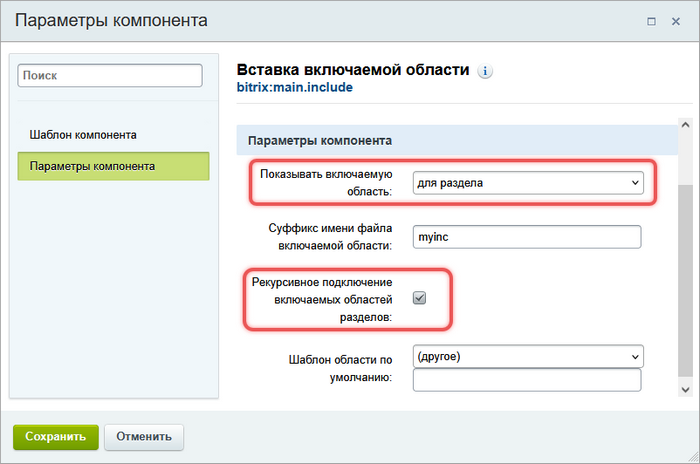Uncheck the Рекурсивное подключение checkbox
Screen dimensions: 700x464
pos(420,297)
